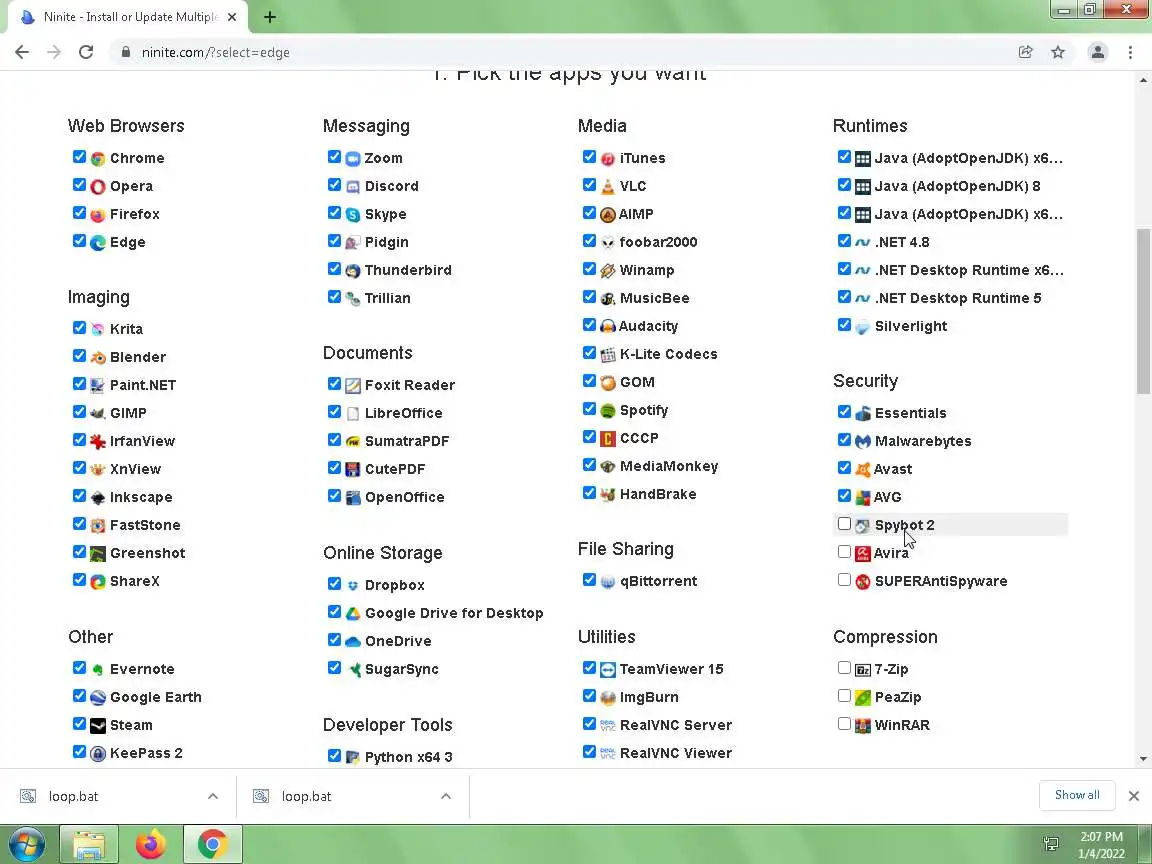Image resolution: width=1152 pixels, height=864 pixels.
Task: Open the first loop.bat download options arrow
Action: coord(212,796)
